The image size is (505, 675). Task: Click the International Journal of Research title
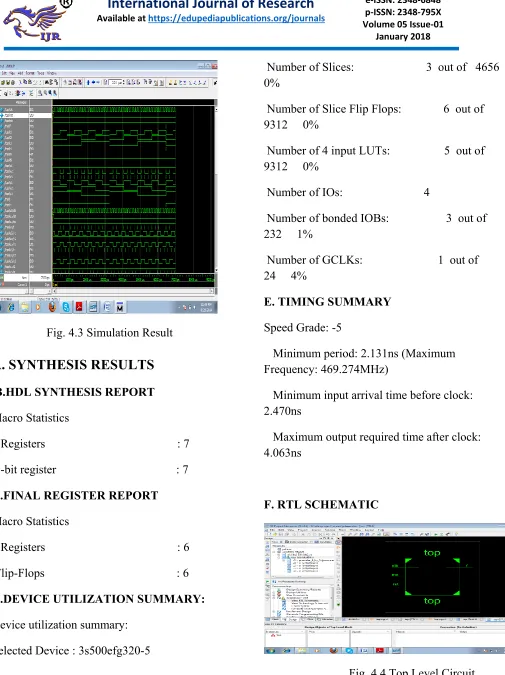pyautogui.click(x=211, y=5)
